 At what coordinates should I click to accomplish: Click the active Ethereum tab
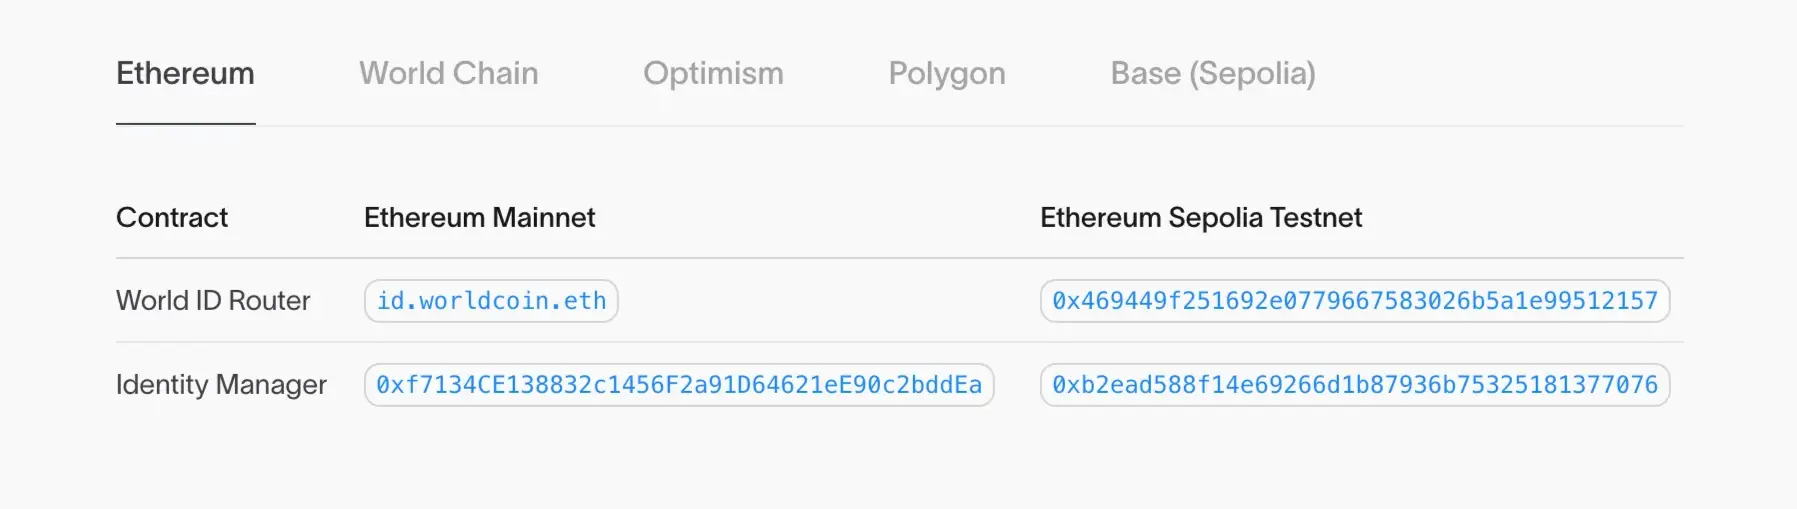[185, 73]
